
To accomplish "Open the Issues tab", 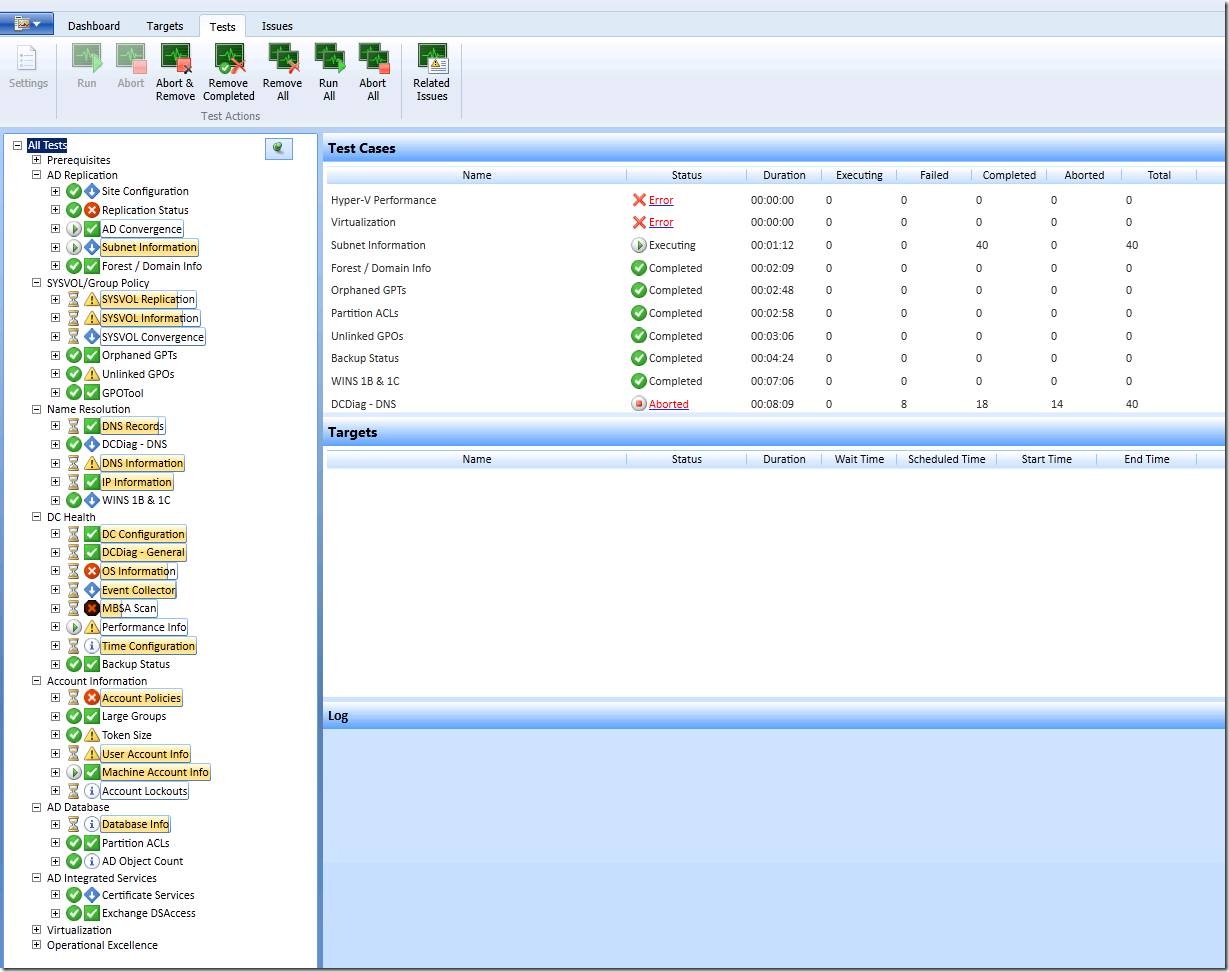I will click(x=277, y=26).
